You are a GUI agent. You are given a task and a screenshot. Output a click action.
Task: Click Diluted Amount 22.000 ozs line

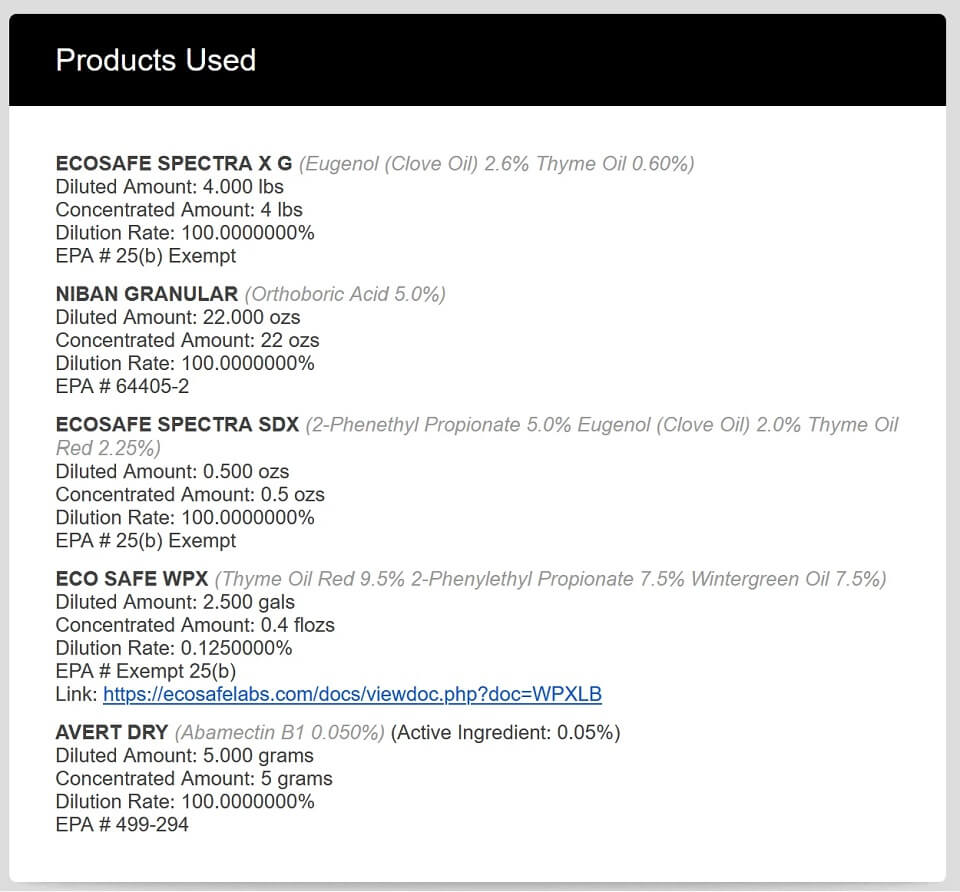[x=178, y=317]
